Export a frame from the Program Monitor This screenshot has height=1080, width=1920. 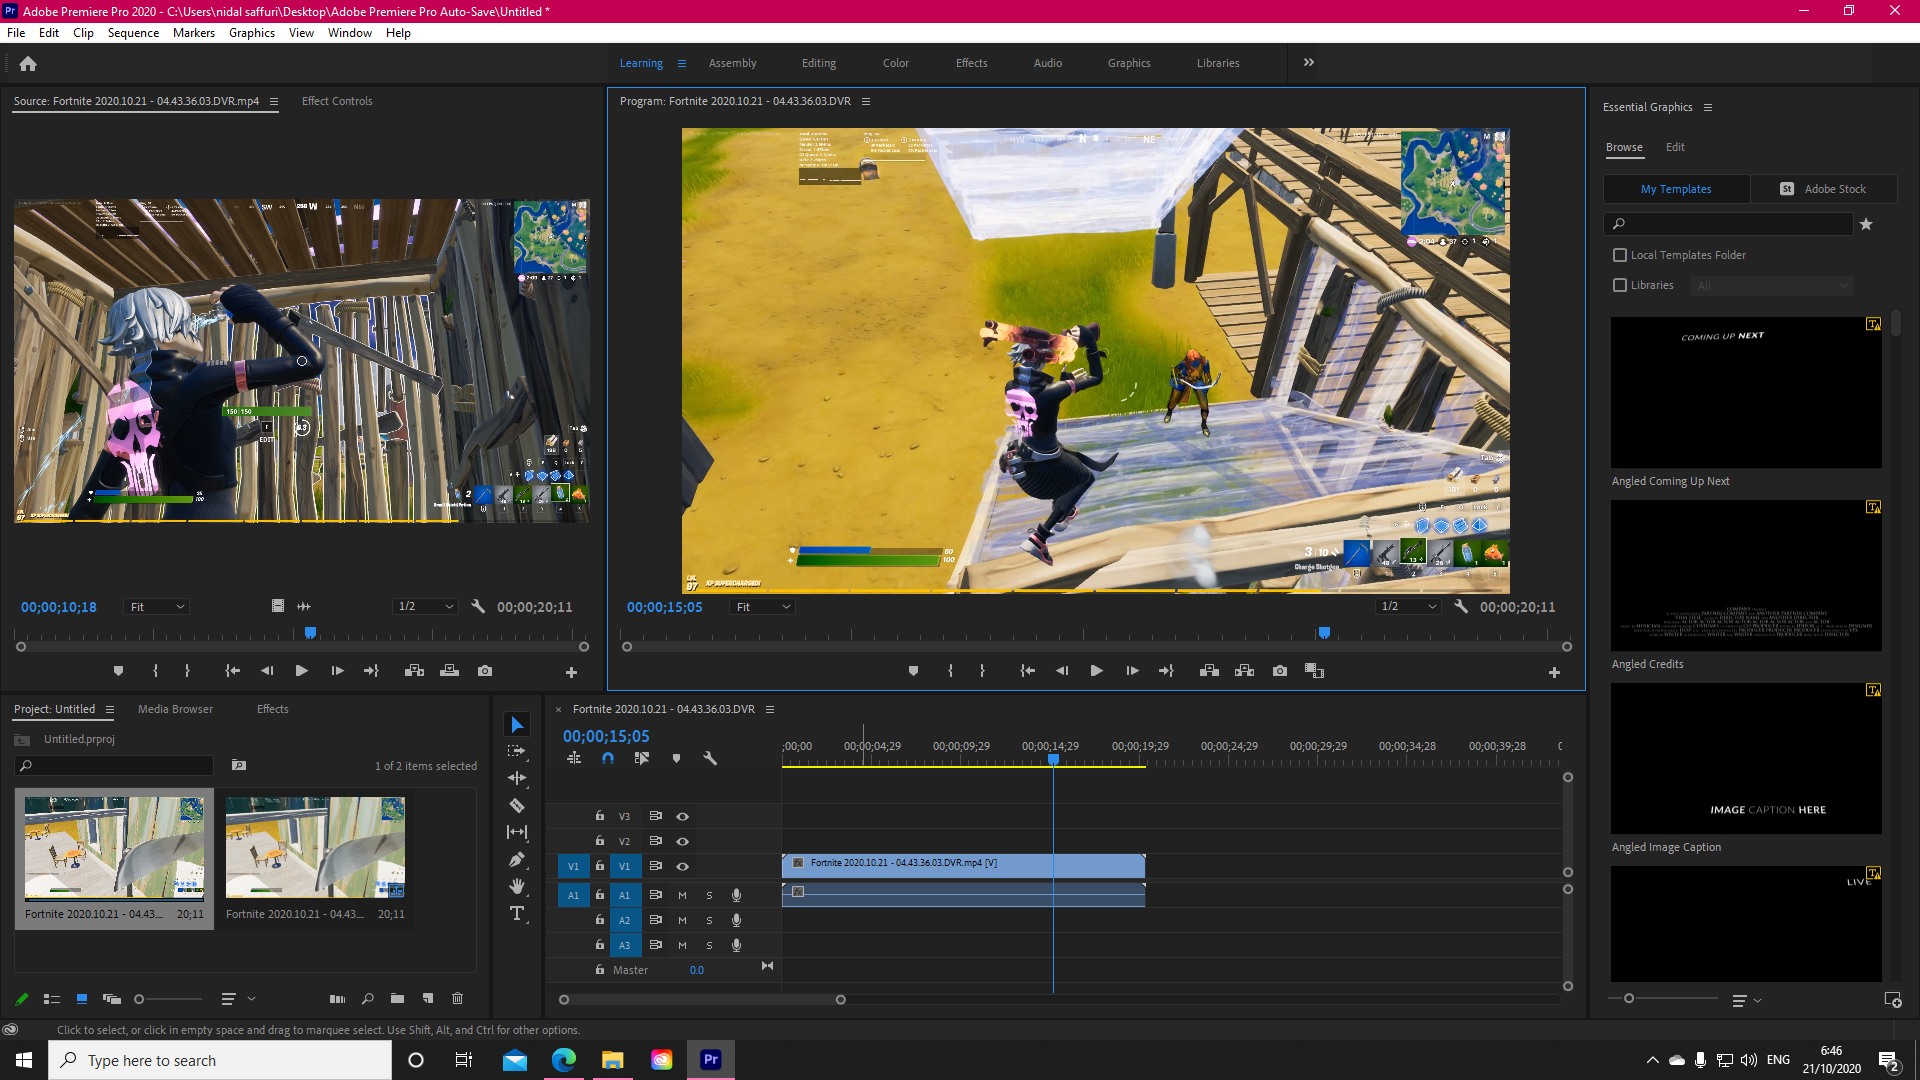pyautogui.click(x=1279, y=671)
